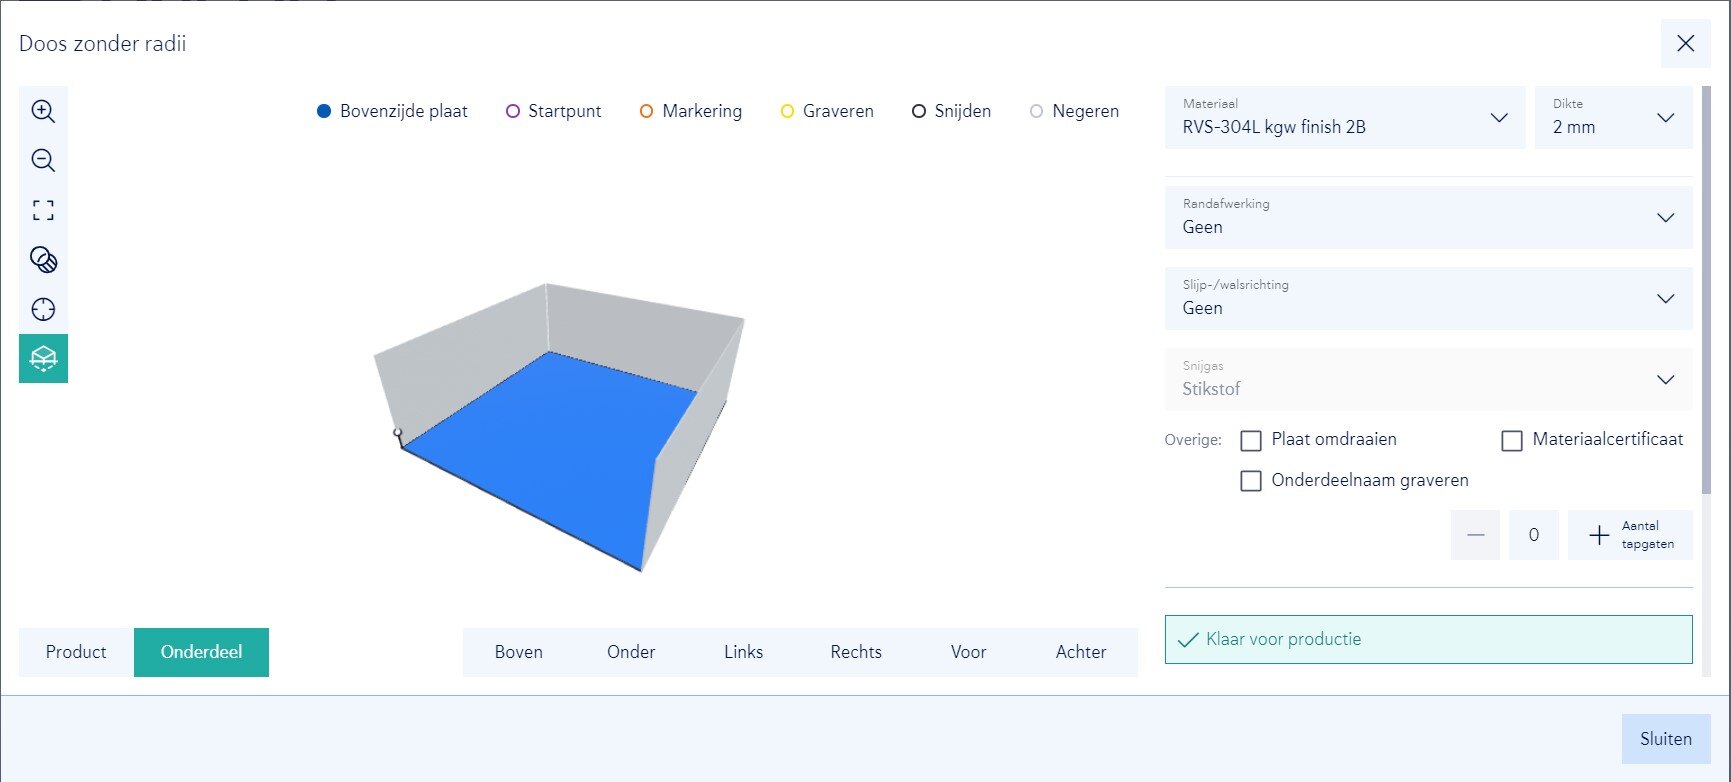The width and height of the screenshot is (1731, 782).
Task: Click the fit-to-screen frame icon
Action: point(43,210)
